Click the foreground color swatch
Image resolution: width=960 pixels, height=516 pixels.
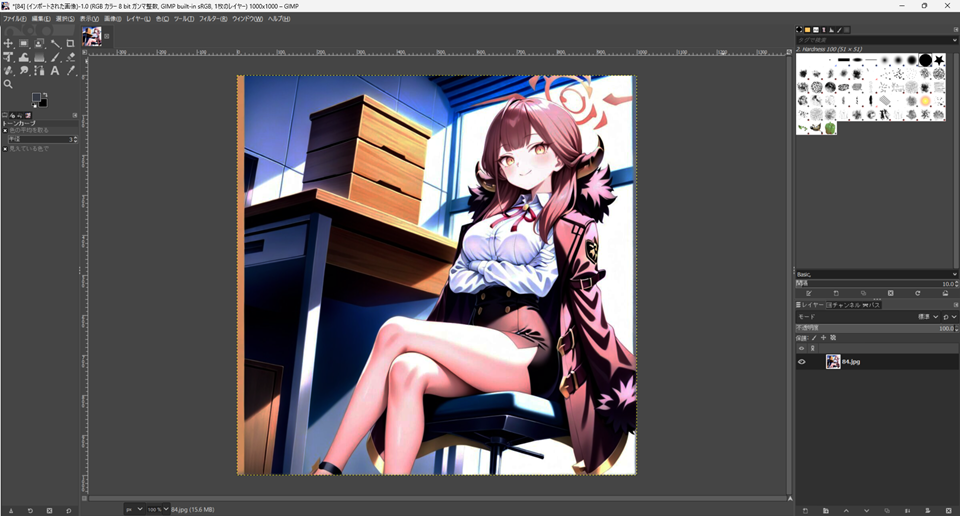pyautogui.click(x=37, y=98)
